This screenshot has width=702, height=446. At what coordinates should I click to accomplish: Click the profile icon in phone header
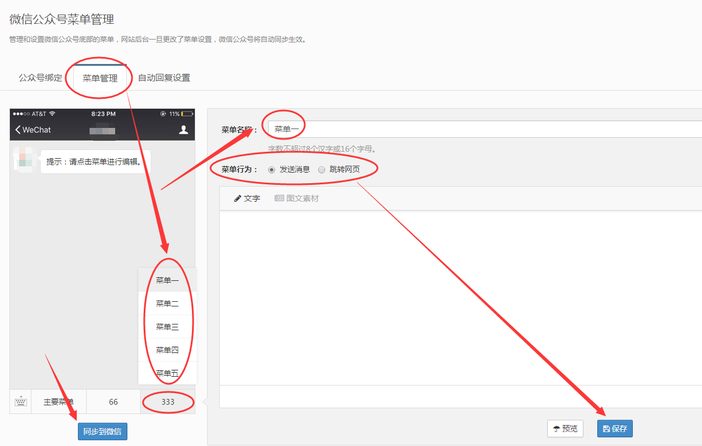[183, 130]
